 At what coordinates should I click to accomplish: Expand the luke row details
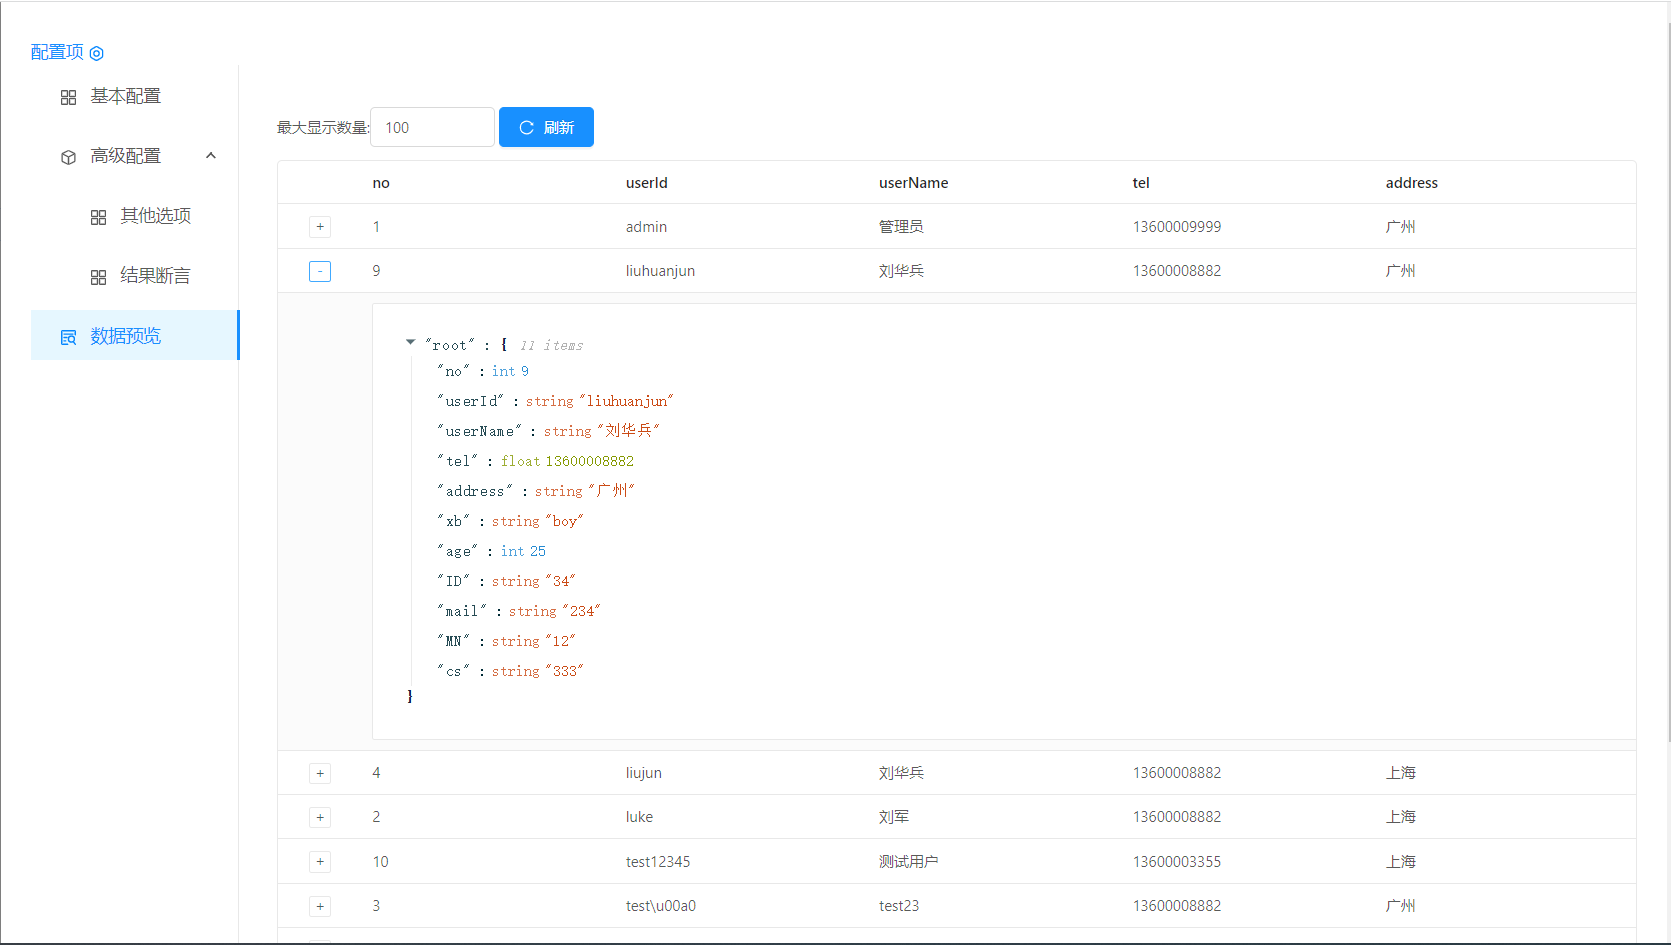320,817
